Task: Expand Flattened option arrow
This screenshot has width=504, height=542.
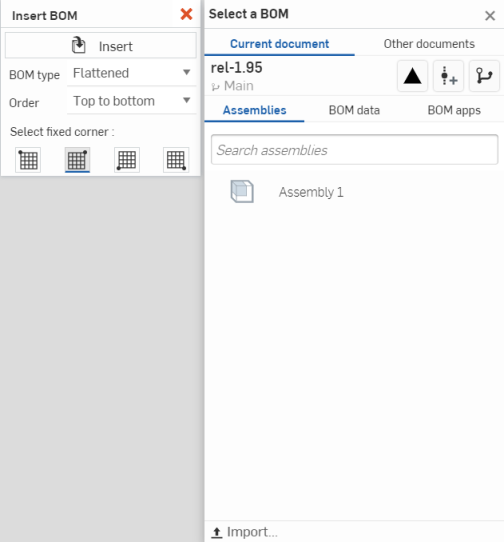Action: click(187, 72)
